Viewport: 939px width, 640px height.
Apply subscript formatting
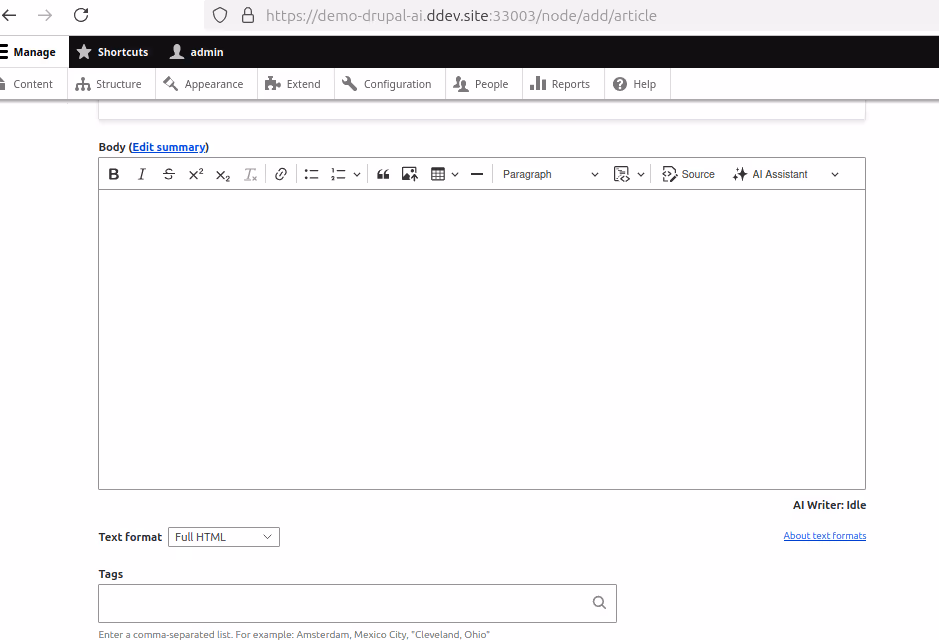tap(223, 174)
